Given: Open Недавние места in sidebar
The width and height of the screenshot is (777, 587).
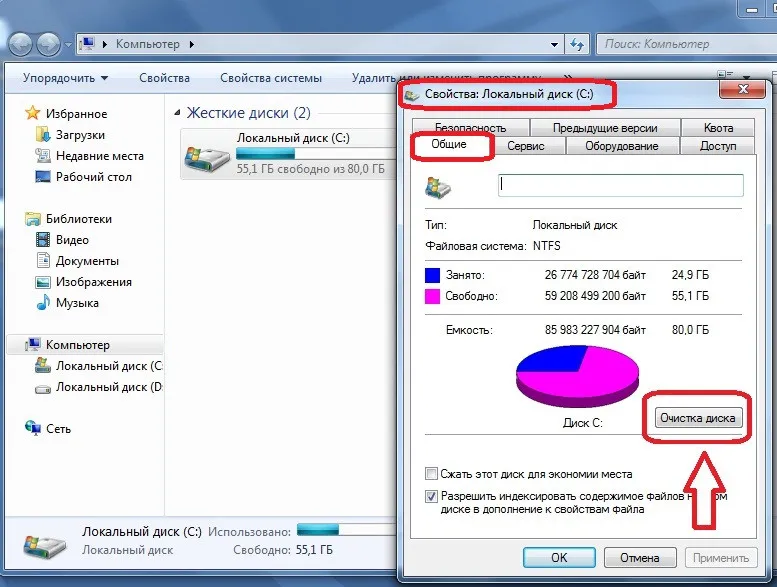Looking at the screenshot, I should tap(99, 156).
